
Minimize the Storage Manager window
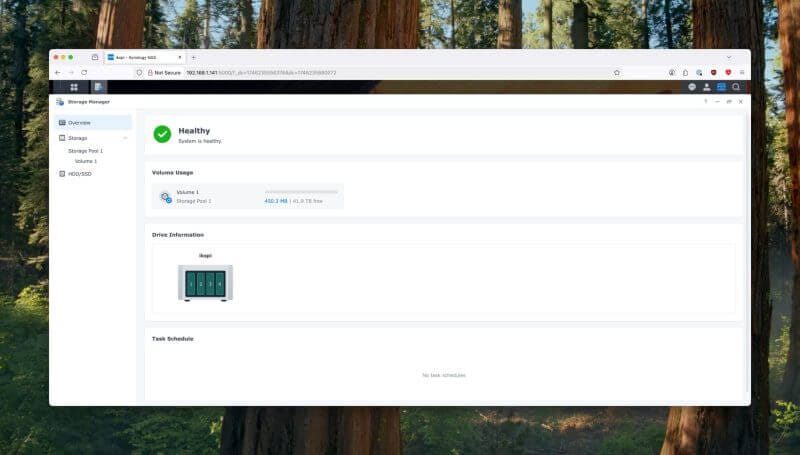coord(717,102)
